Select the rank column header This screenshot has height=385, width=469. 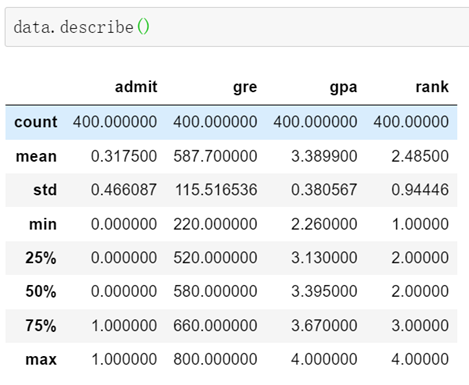click(x=432, y=87)
